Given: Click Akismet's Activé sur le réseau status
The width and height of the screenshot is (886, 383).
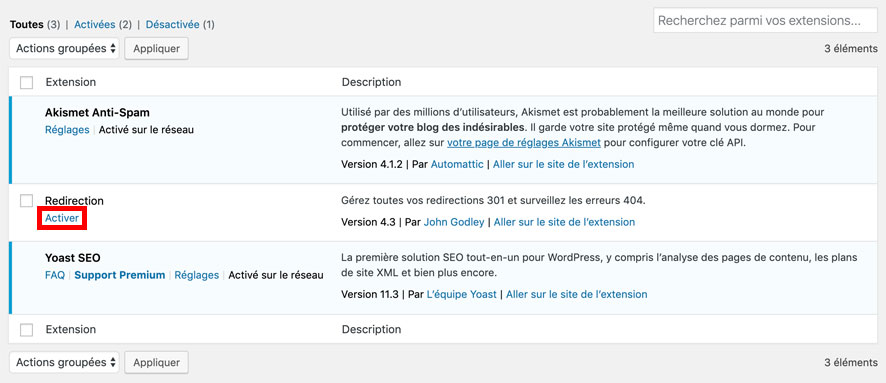Looking at the screenshot, I should click(146, 130).
